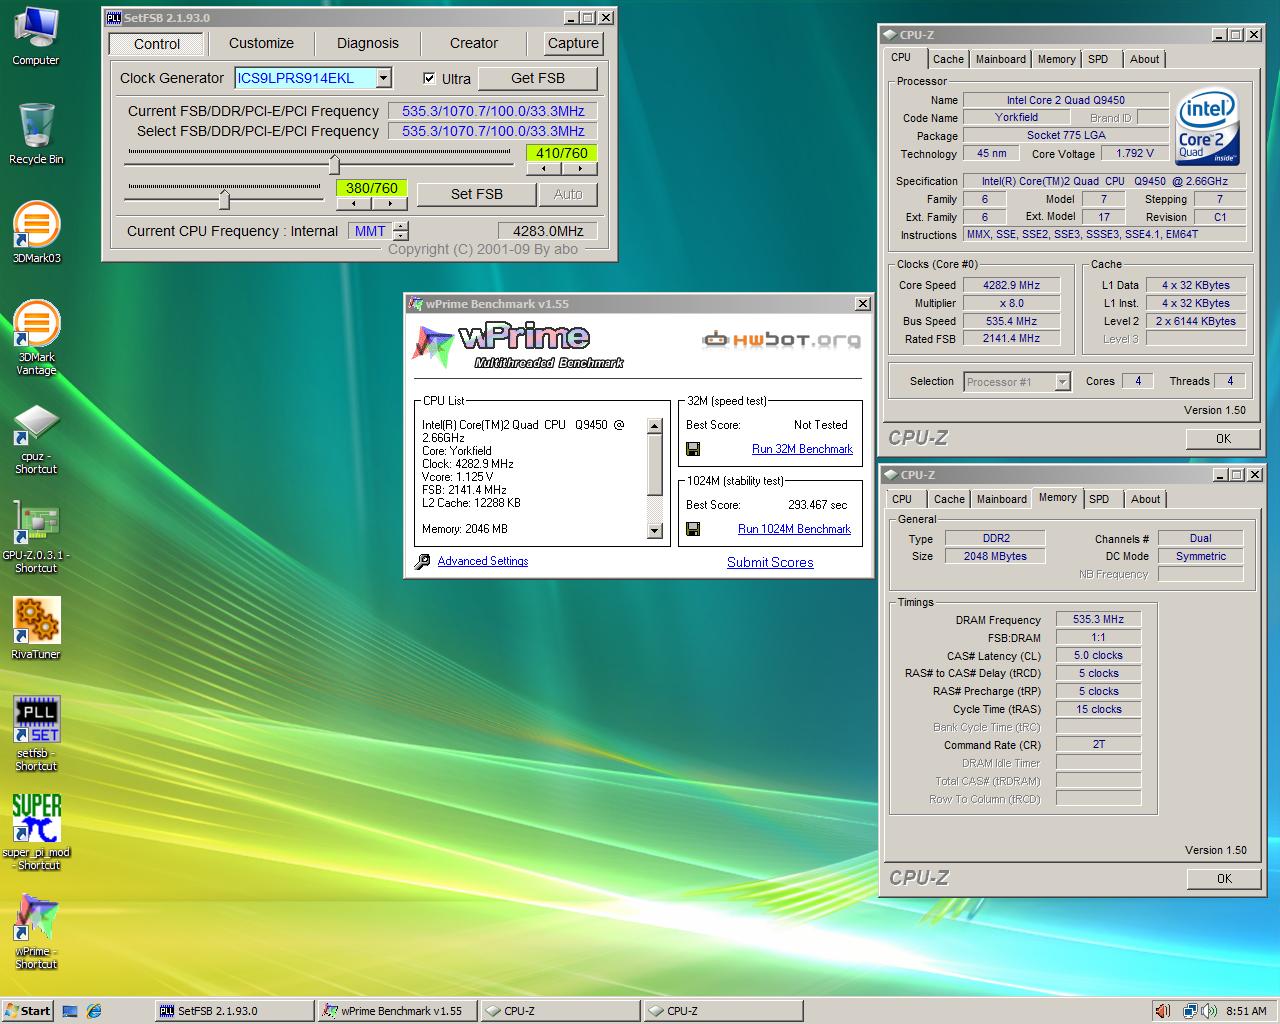Click the save icon beside 1024M Best Score
The image size is (1280, 1024).
pyautogui.click(x=693, y=529)
